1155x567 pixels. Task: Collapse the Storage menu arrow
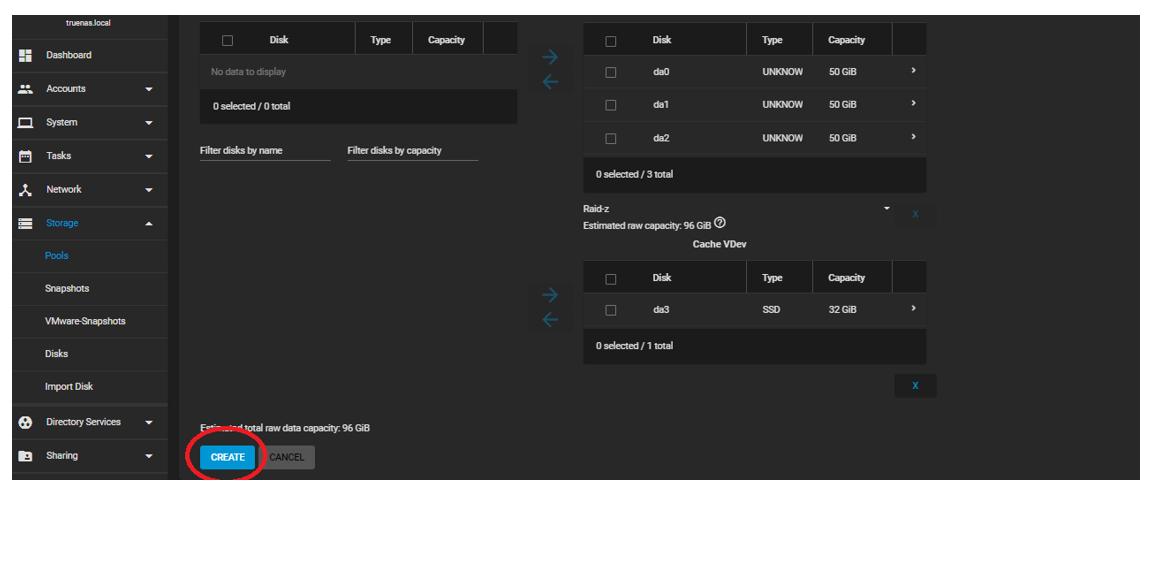pyautogui.click(x=149, y=223)
